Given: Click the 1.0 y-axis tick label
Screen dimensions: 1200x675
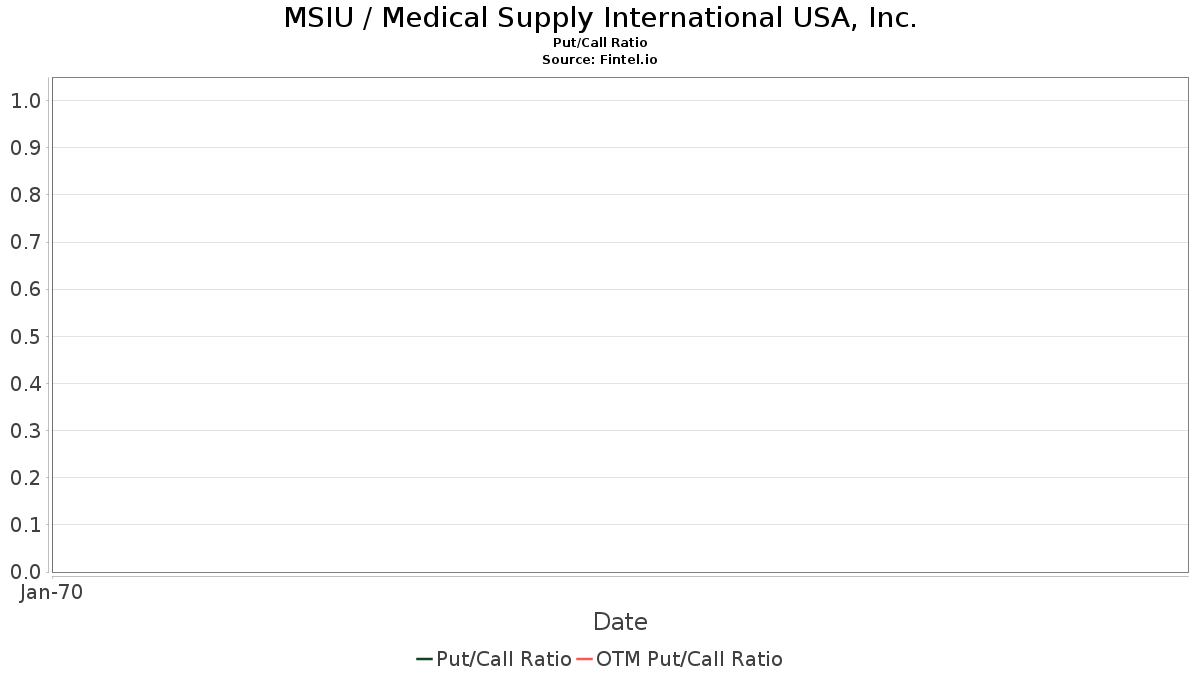Looking at the screenshot, I should pyautogui.click(x=25, y=100).
